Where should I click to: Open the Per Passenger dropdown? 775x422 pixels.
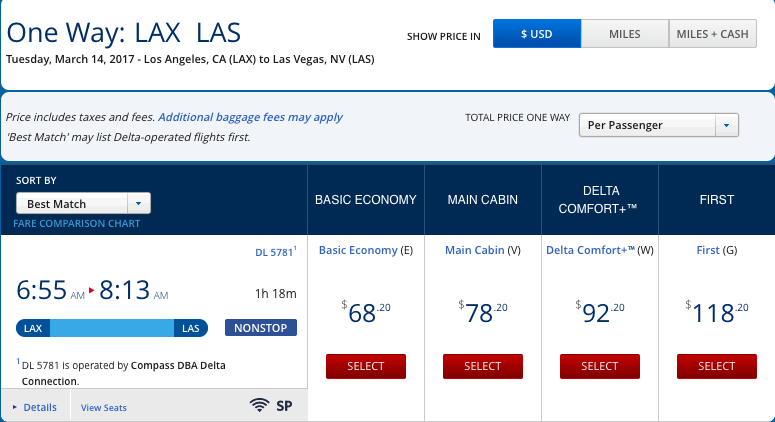pos(659,125)
